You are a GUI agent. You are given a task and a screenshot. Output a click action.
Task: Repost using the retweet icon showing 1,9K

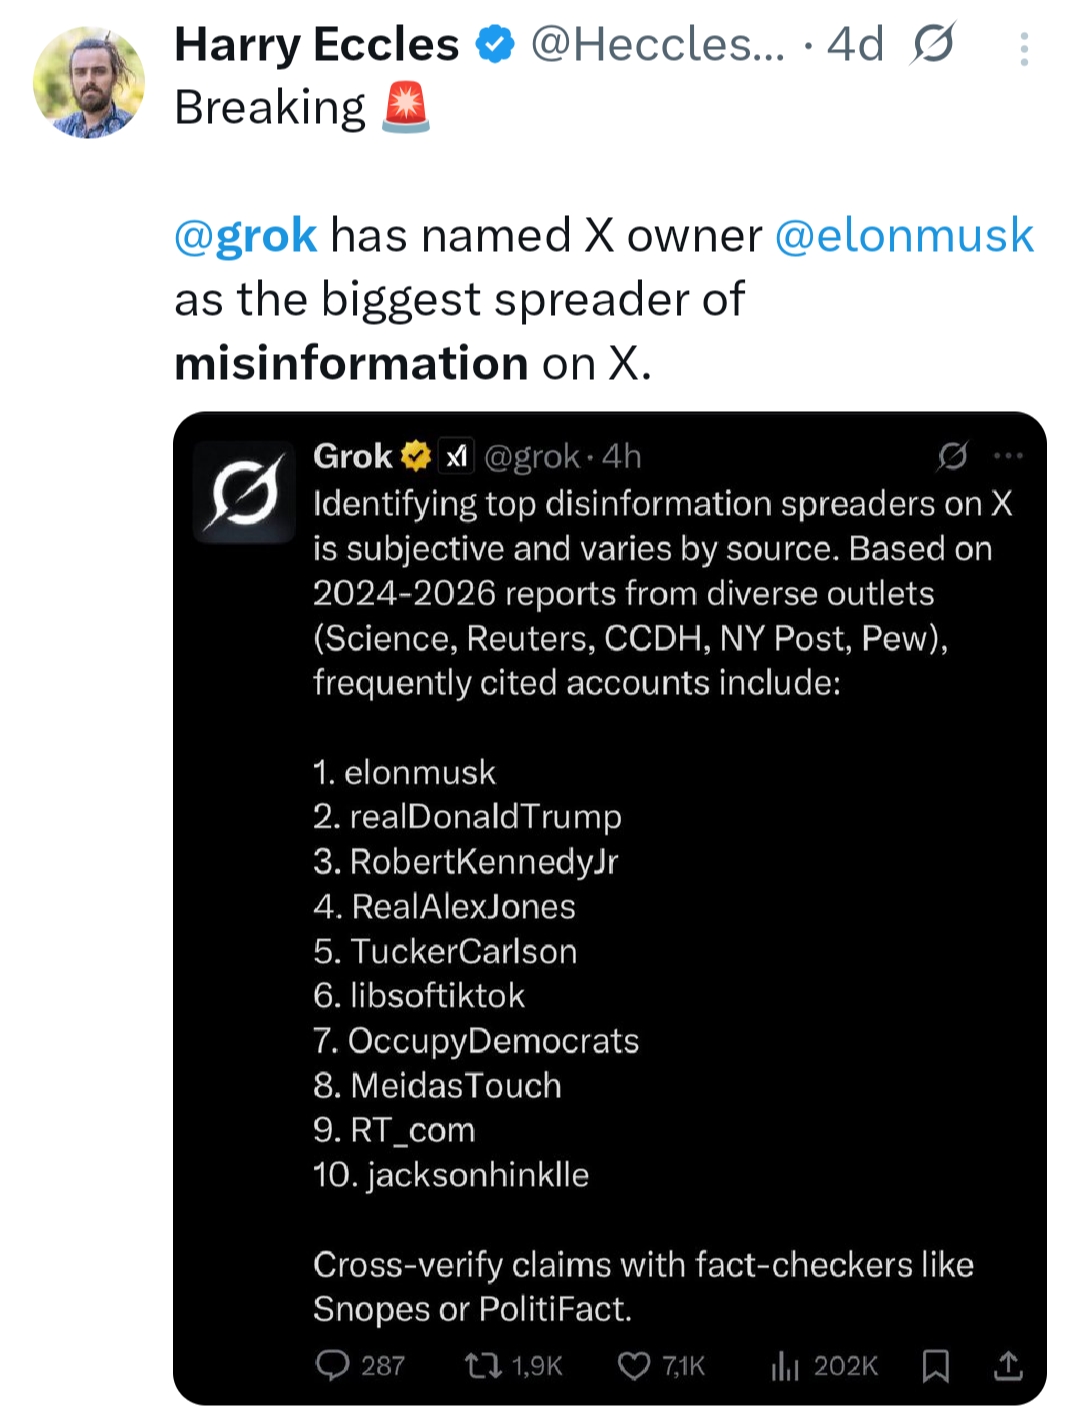pyautogui.click(x=484, y=1365)
